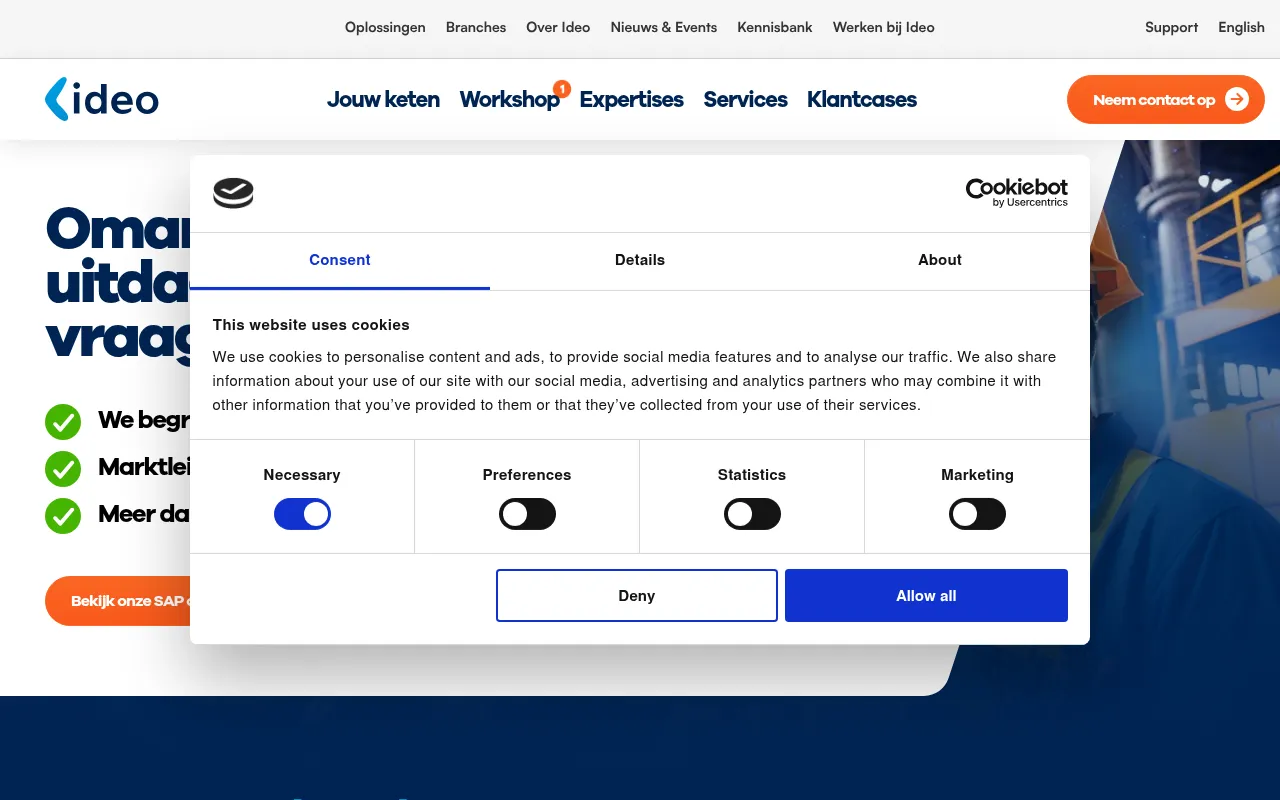Click the Ideo logo in header
1280x800 pixels.
[102, 99]
